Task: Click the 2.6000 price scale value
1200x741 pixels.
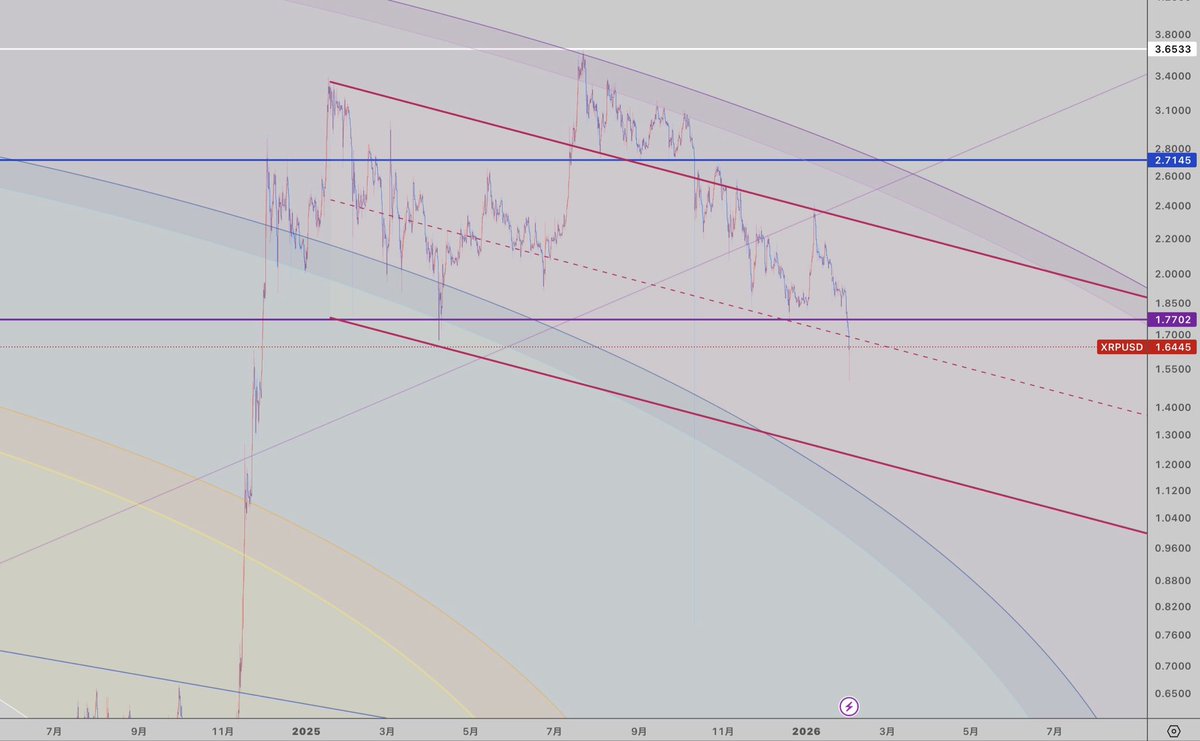Action: click(1171, 176)
